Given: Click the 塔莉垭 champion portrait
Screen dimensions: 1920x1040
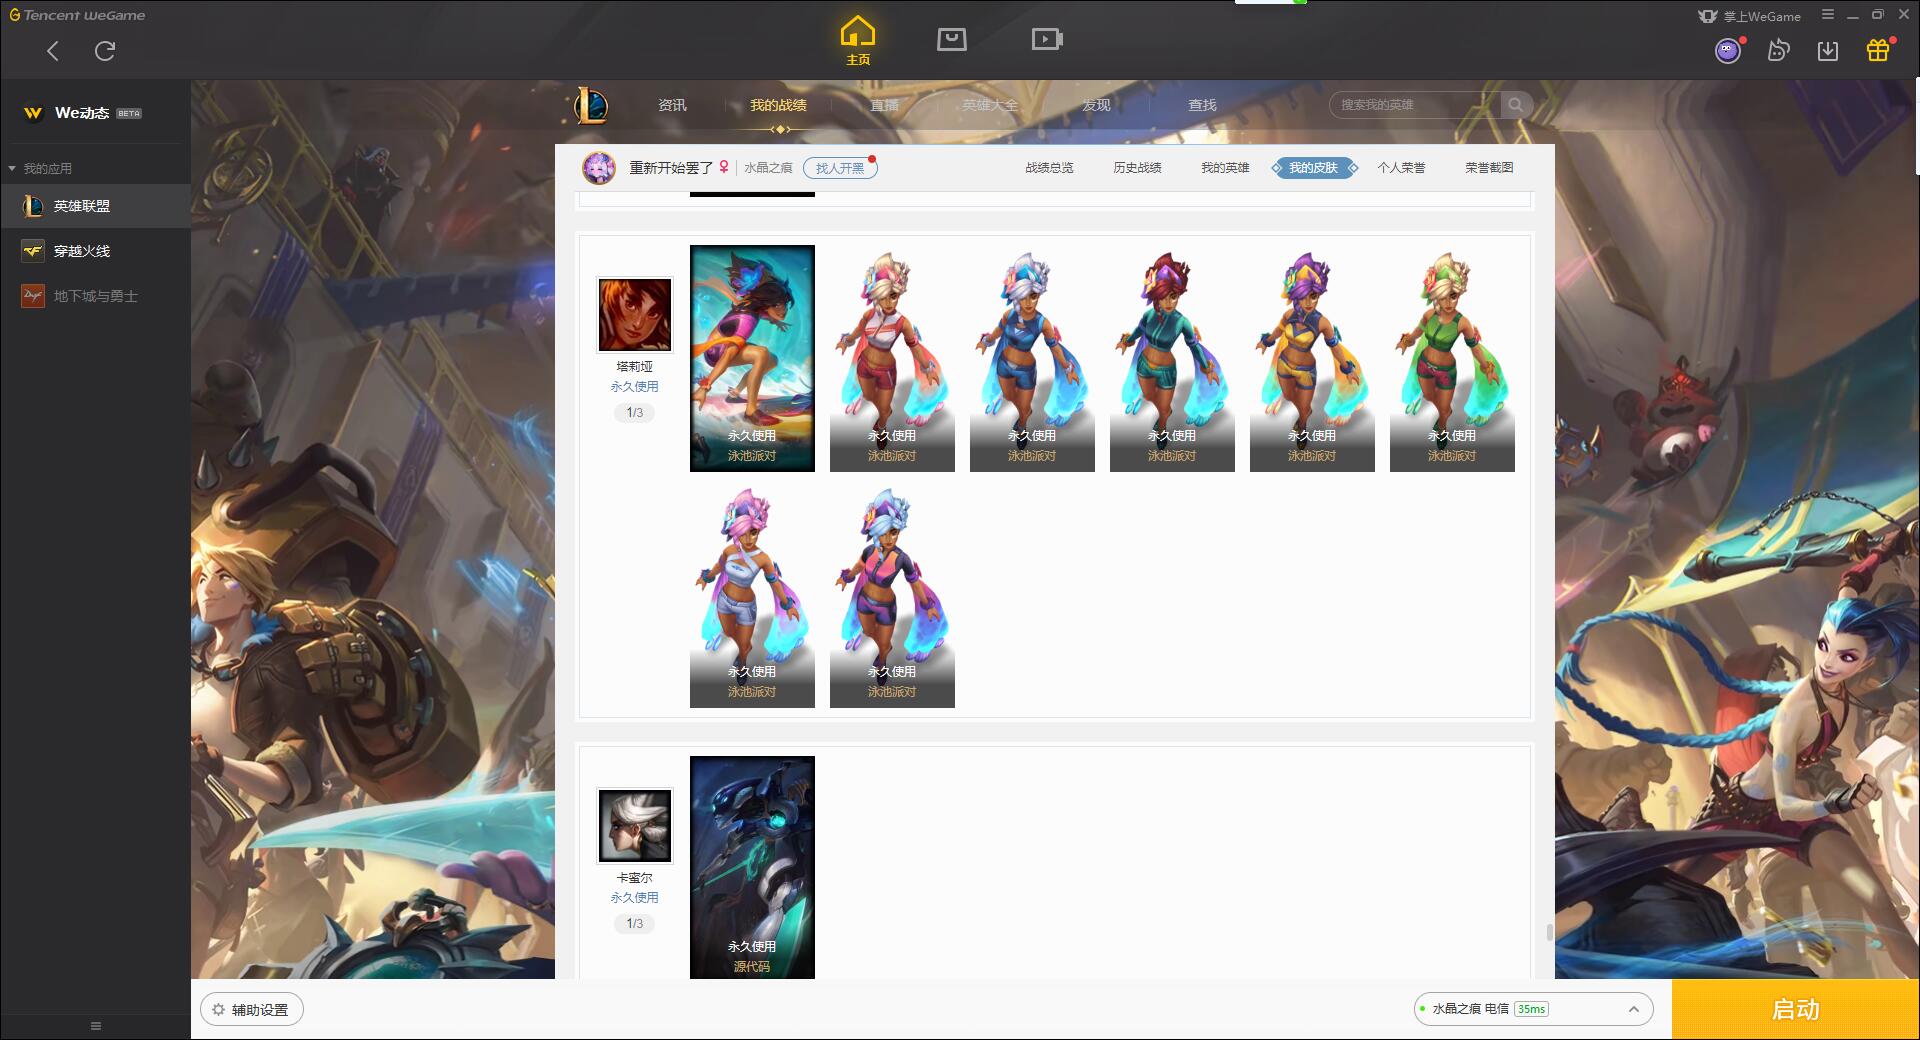Looking at the screenshot, I should coord(635,315).
